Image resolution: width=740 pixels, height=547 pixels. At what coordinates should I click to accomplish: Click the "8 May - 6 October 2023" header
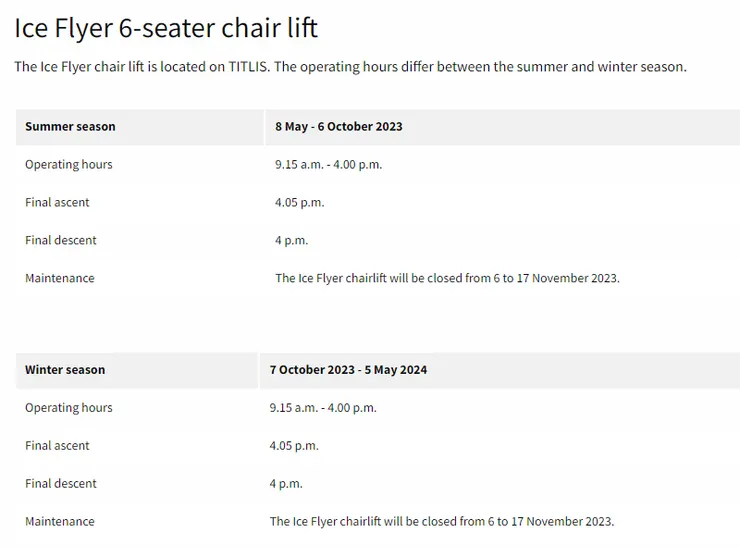click(339, 127)
